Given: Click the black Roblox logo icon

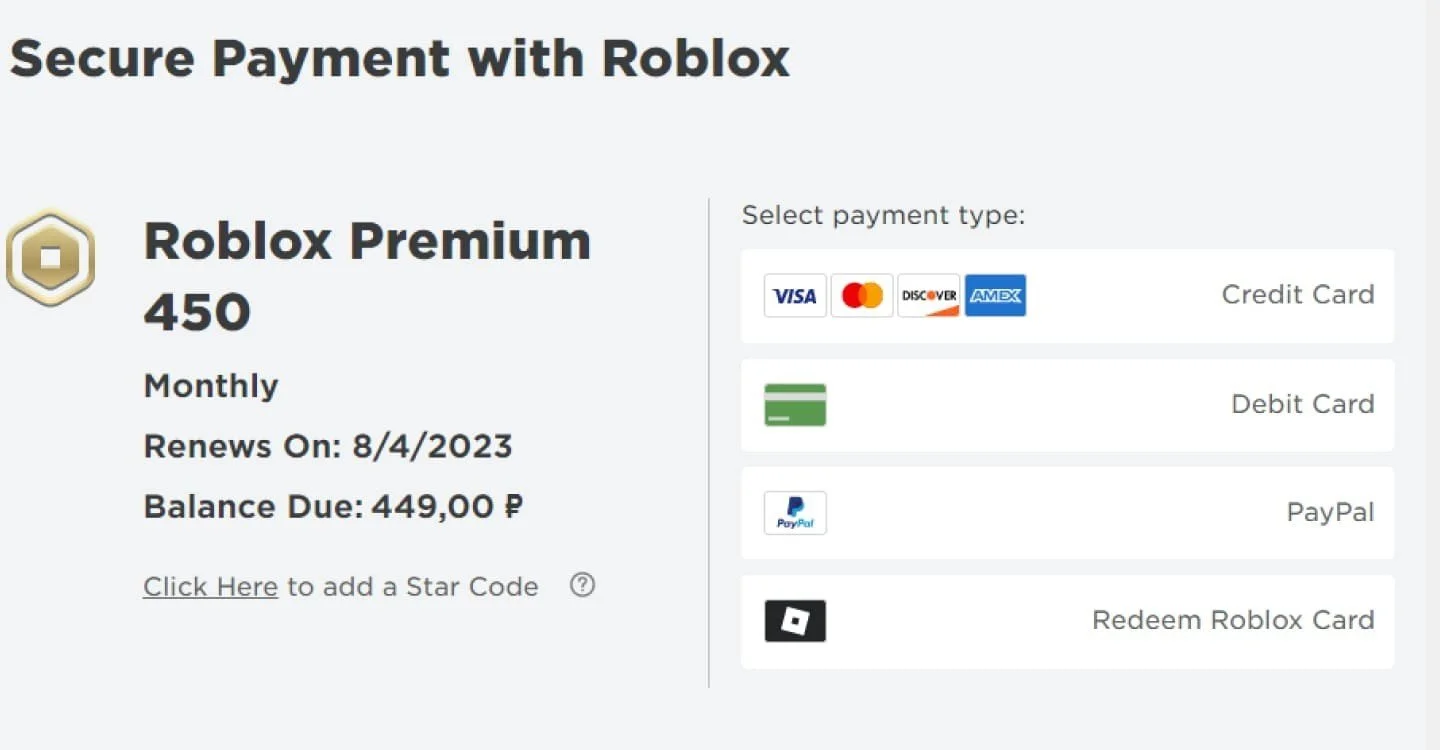Looking at the screenshot, I should coord(795,621).
